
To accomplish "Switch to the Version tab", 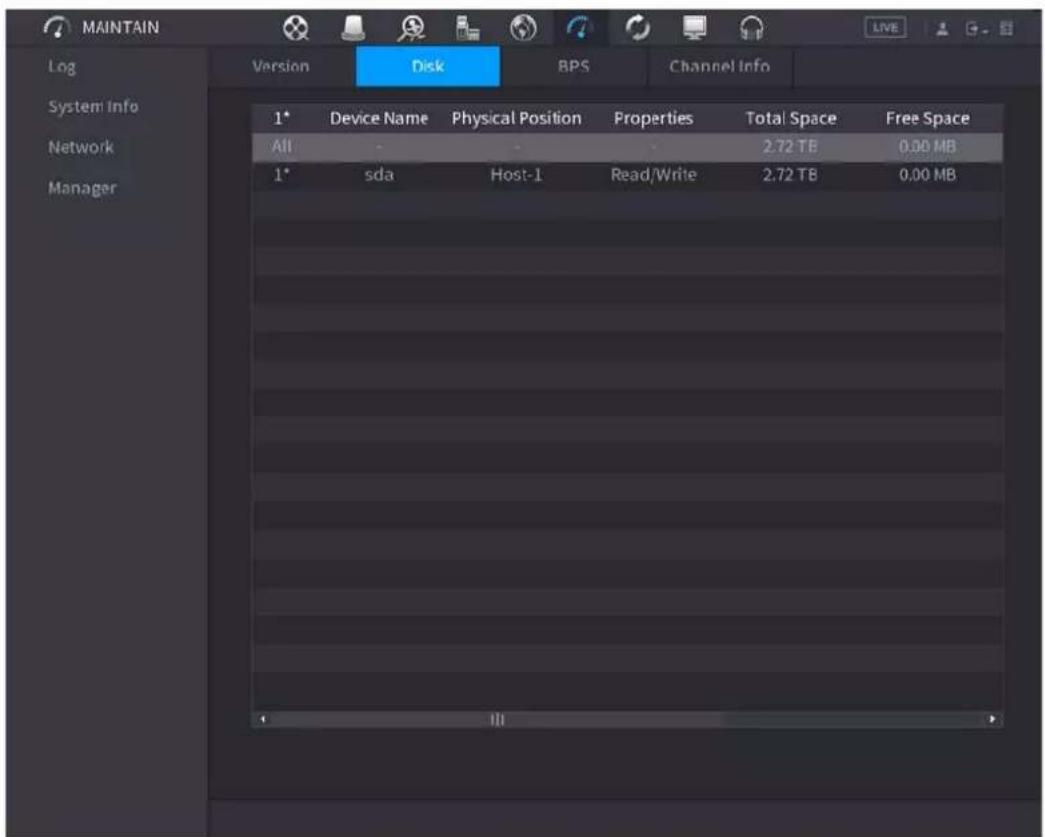I will (281, 67).
